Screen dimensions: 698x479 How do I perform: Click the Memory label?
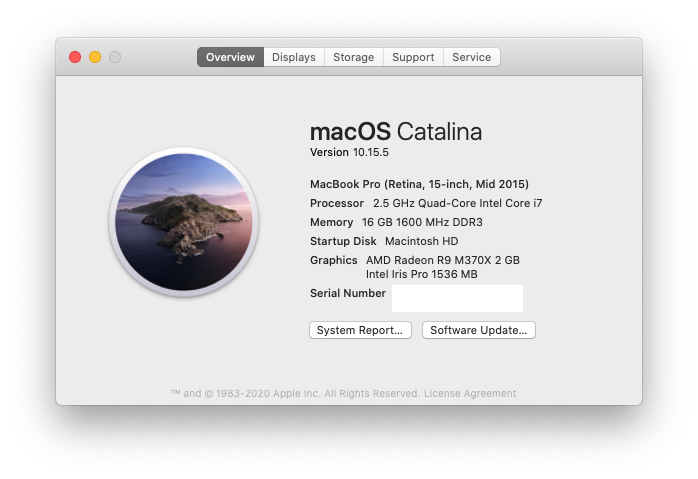(x=332, y=222)
